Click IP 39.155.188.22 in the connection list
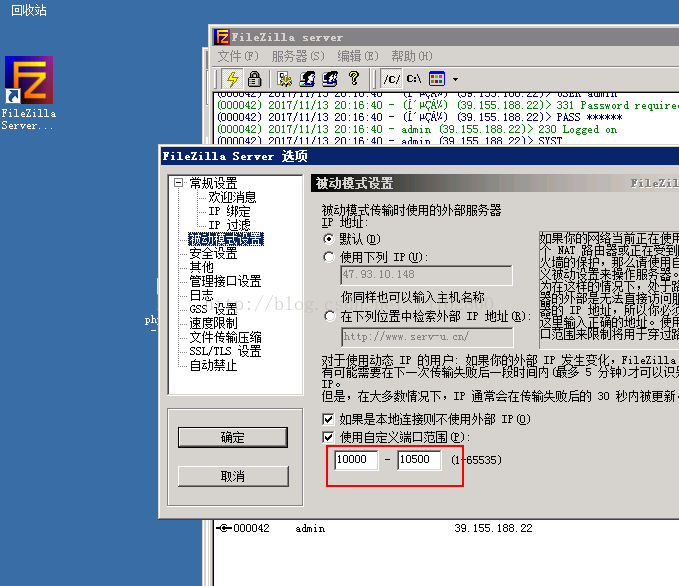This screenshot has width=679, height=586. tap(493, 528)
